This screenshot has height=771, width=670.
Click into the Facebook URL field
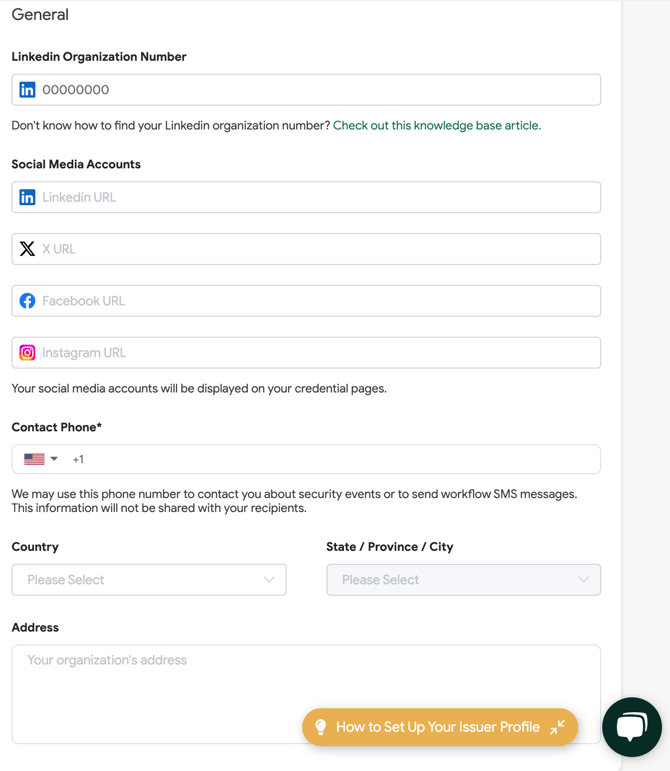click(306, 301)
